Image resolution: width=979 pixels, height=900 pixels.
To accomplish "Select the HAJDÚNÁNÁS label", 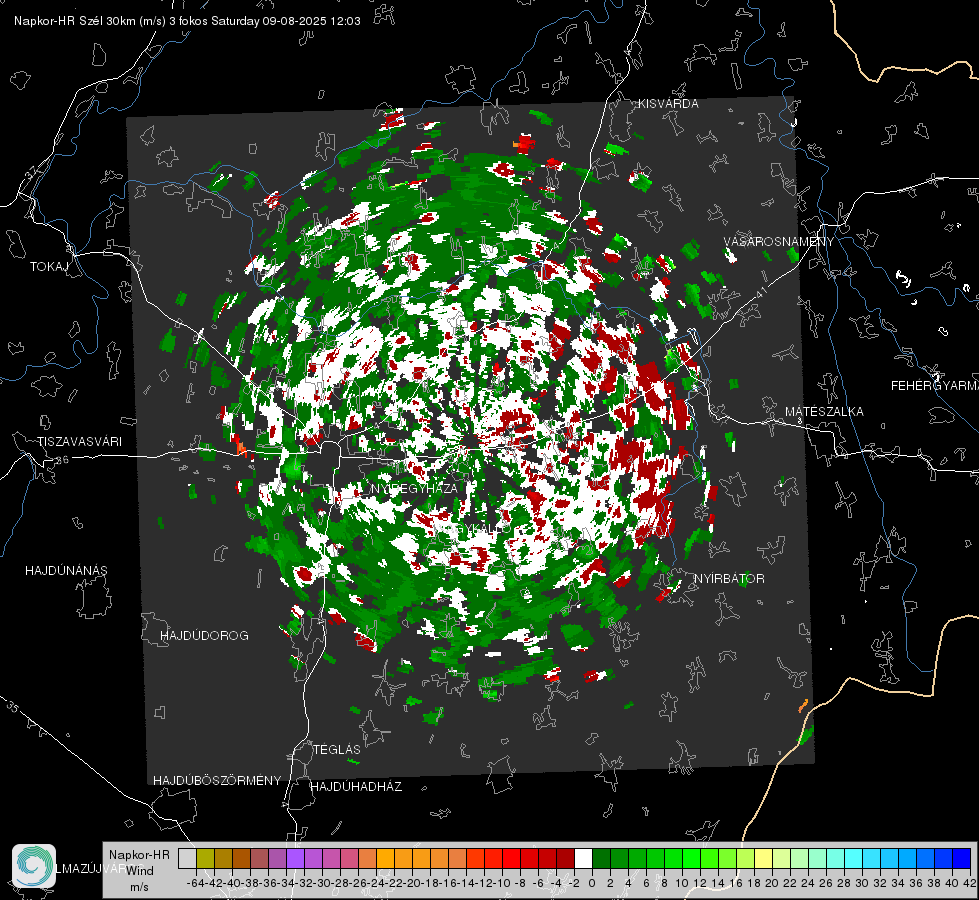I will 66,571.
